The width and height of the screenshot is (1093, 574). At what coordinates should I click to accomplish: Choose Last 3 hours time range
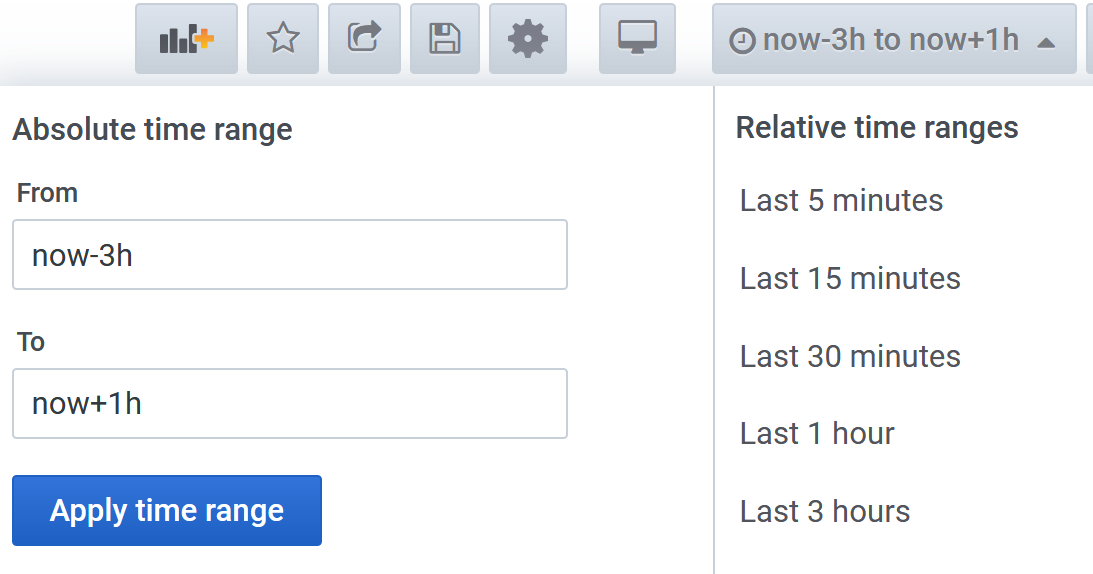825,512
